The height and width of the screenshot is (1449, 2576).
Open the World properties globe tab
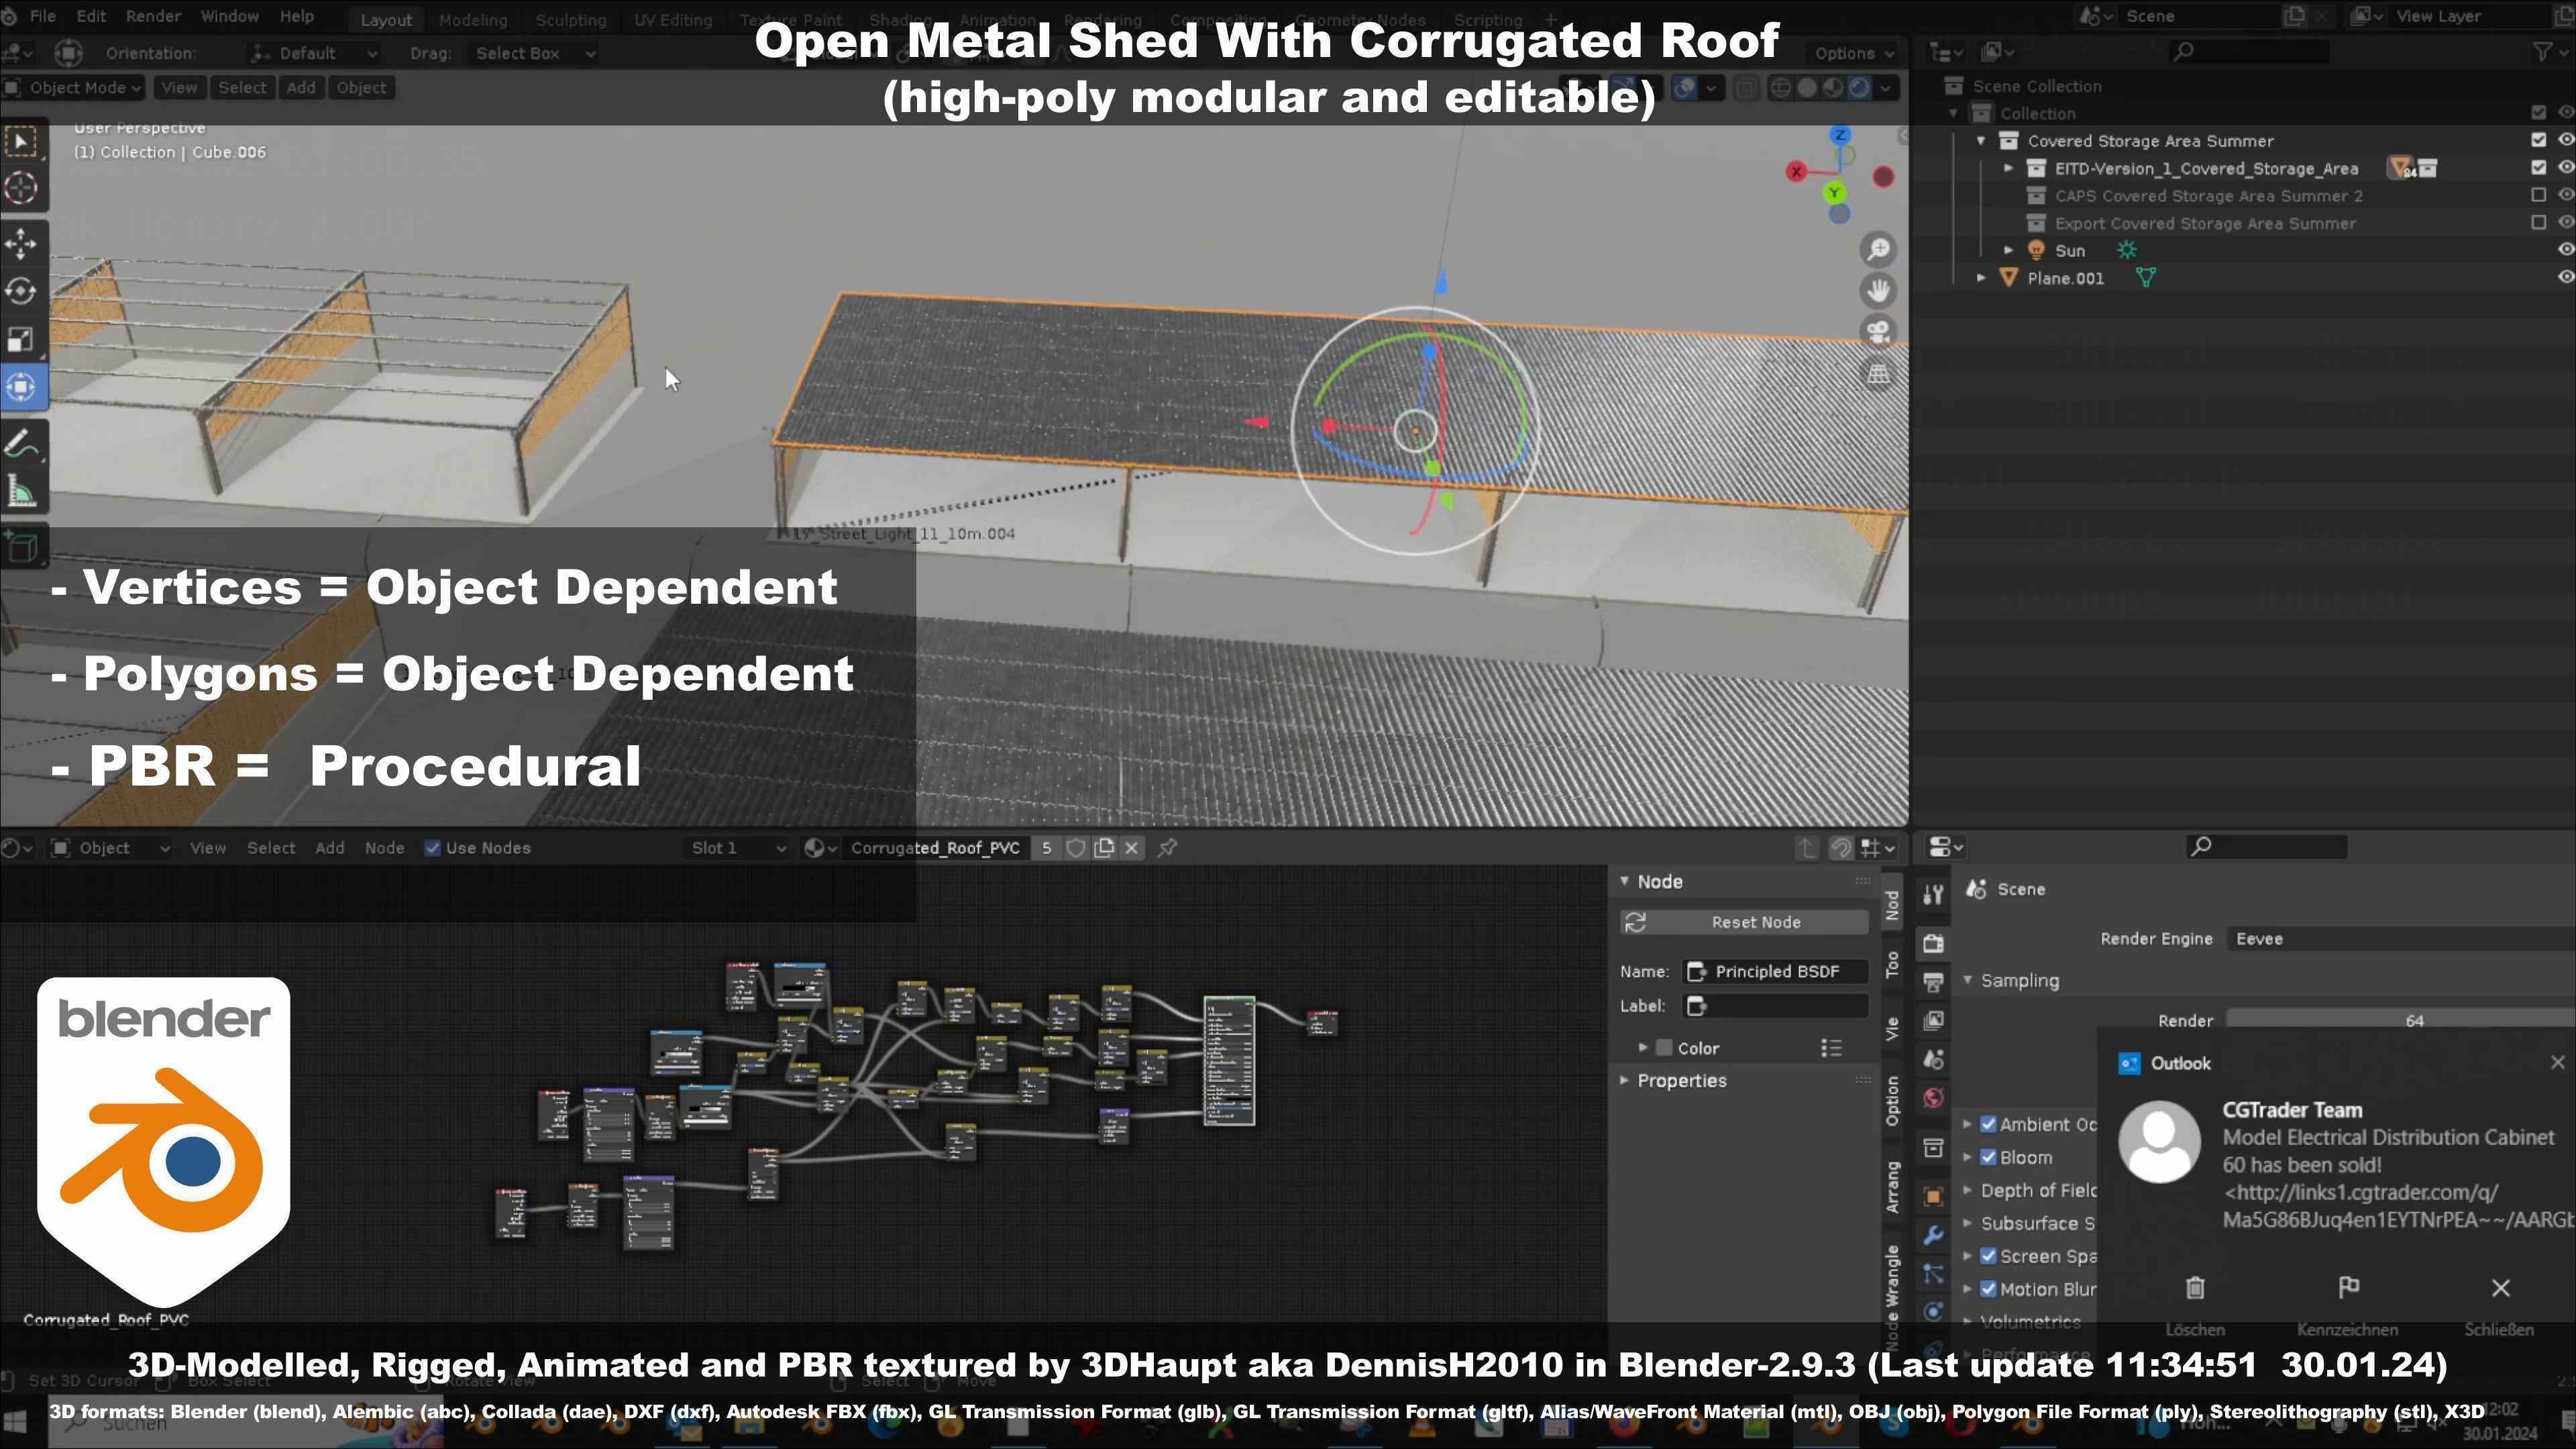pyautogui.click(x=1933, y=1099)
